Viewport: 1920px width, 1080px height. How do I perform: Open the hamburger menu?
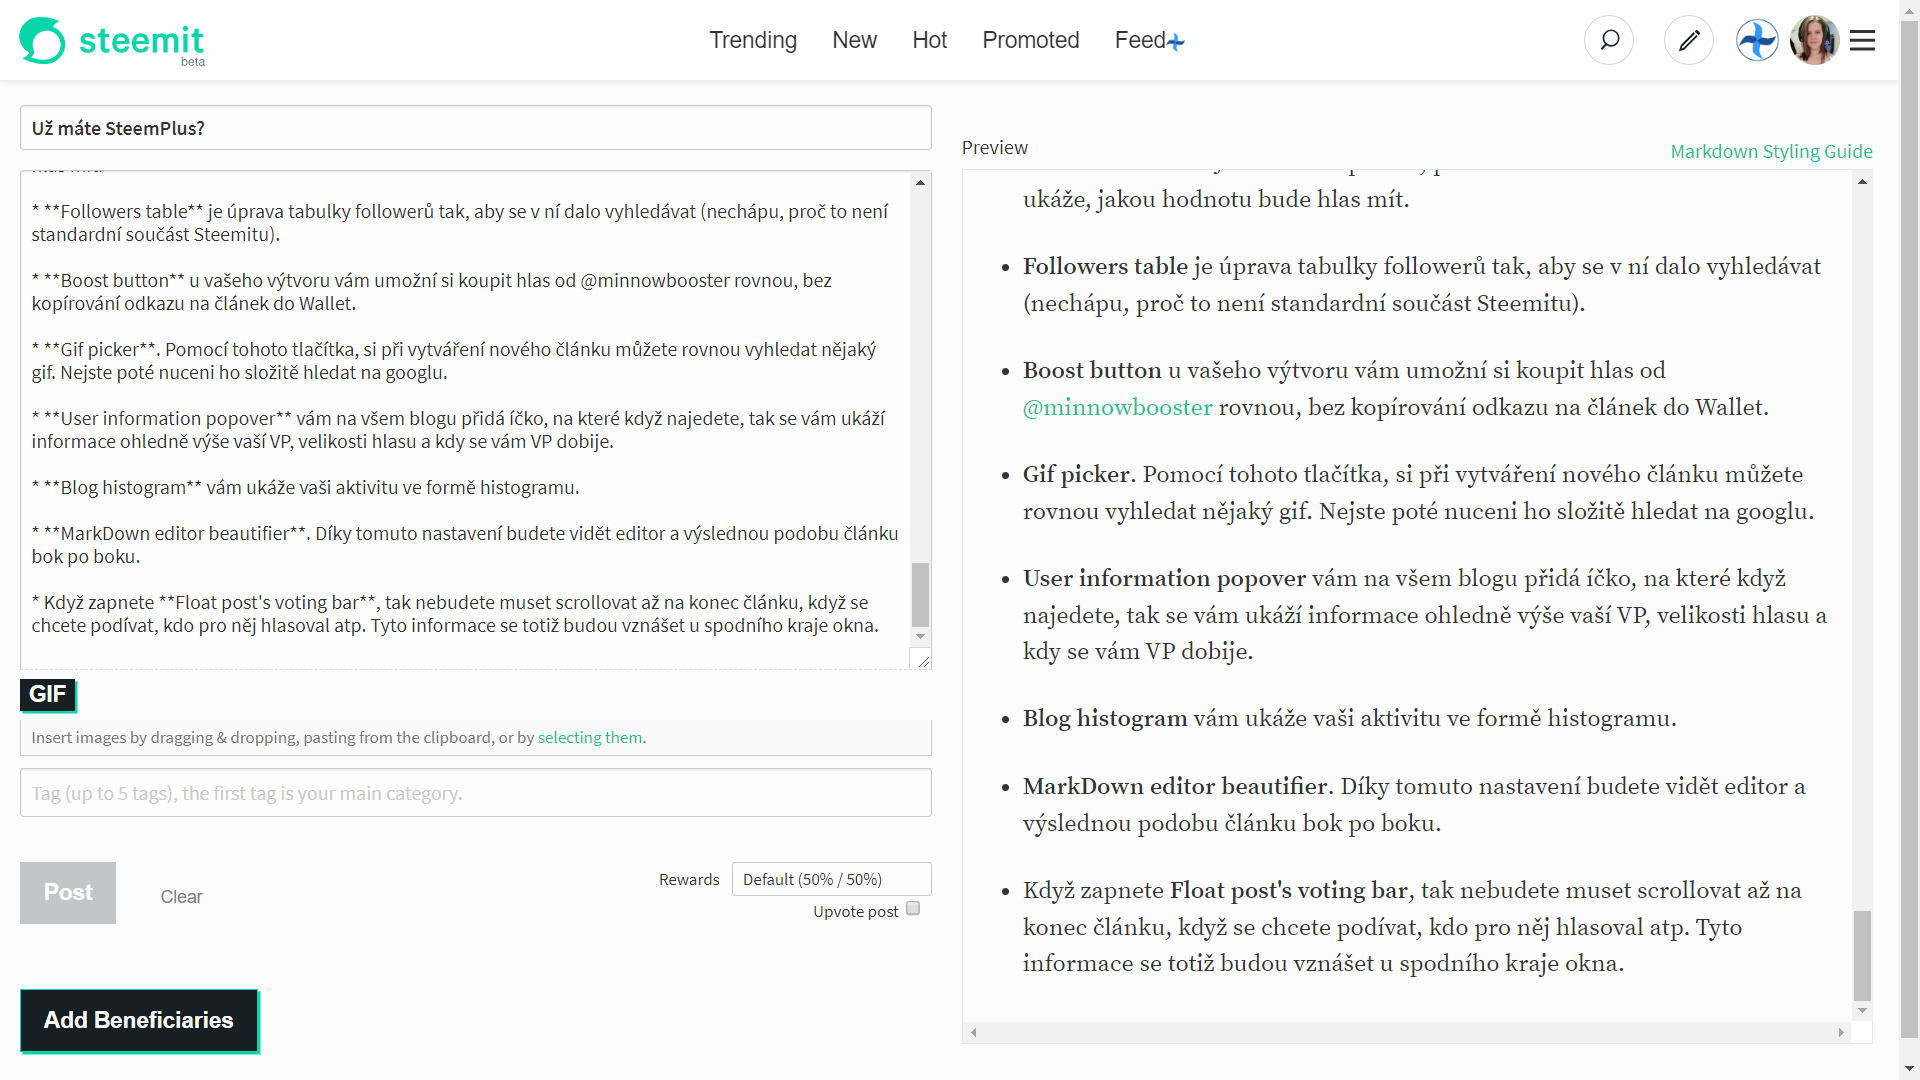(x=1862, y=40)
